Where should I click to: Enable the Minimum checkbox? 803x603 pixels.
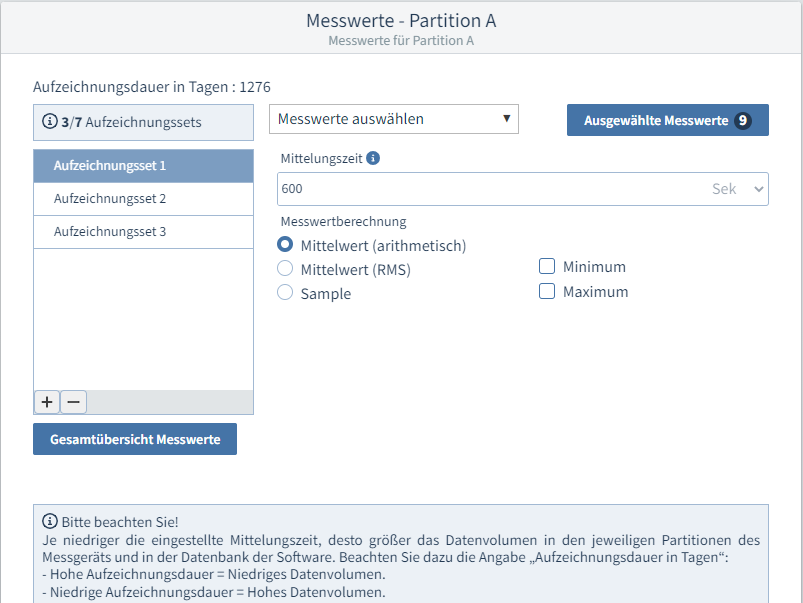coord(547,267)
